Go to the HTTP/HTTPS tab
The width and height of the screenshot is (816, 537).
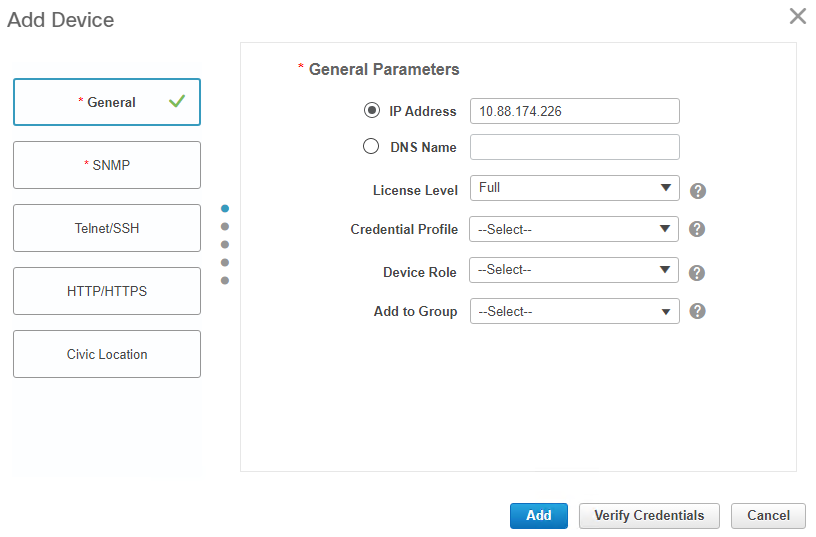coord(107,291)
